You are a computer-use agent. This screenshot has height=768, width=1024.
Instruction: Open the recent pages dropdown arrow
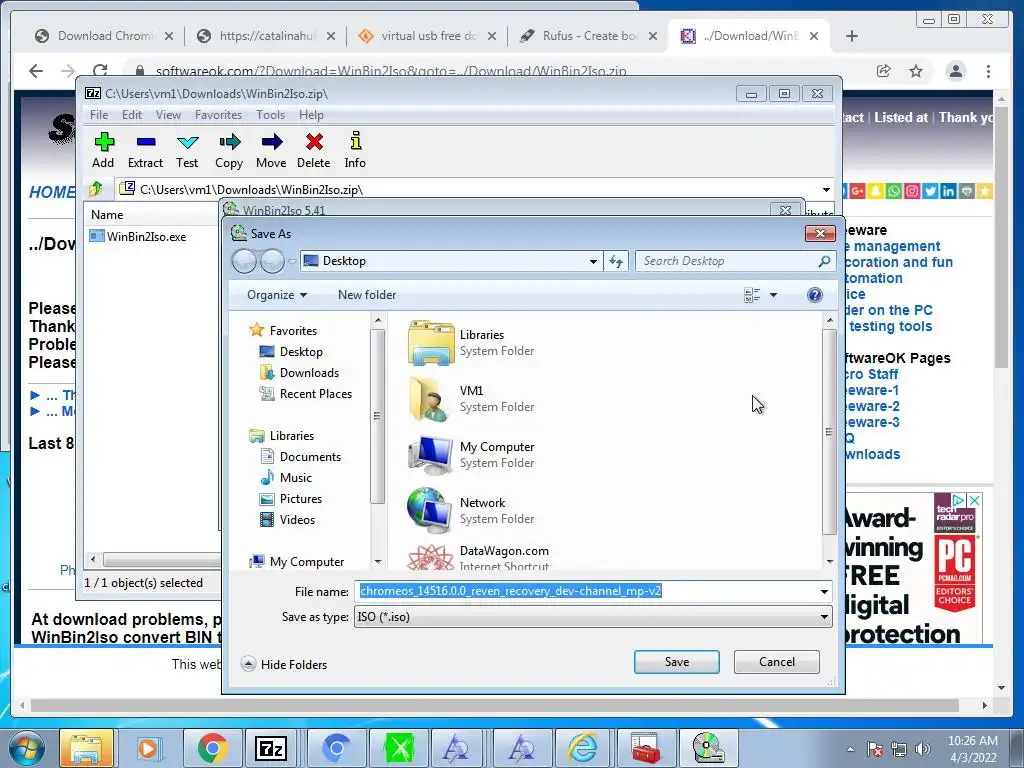(292, 261)
